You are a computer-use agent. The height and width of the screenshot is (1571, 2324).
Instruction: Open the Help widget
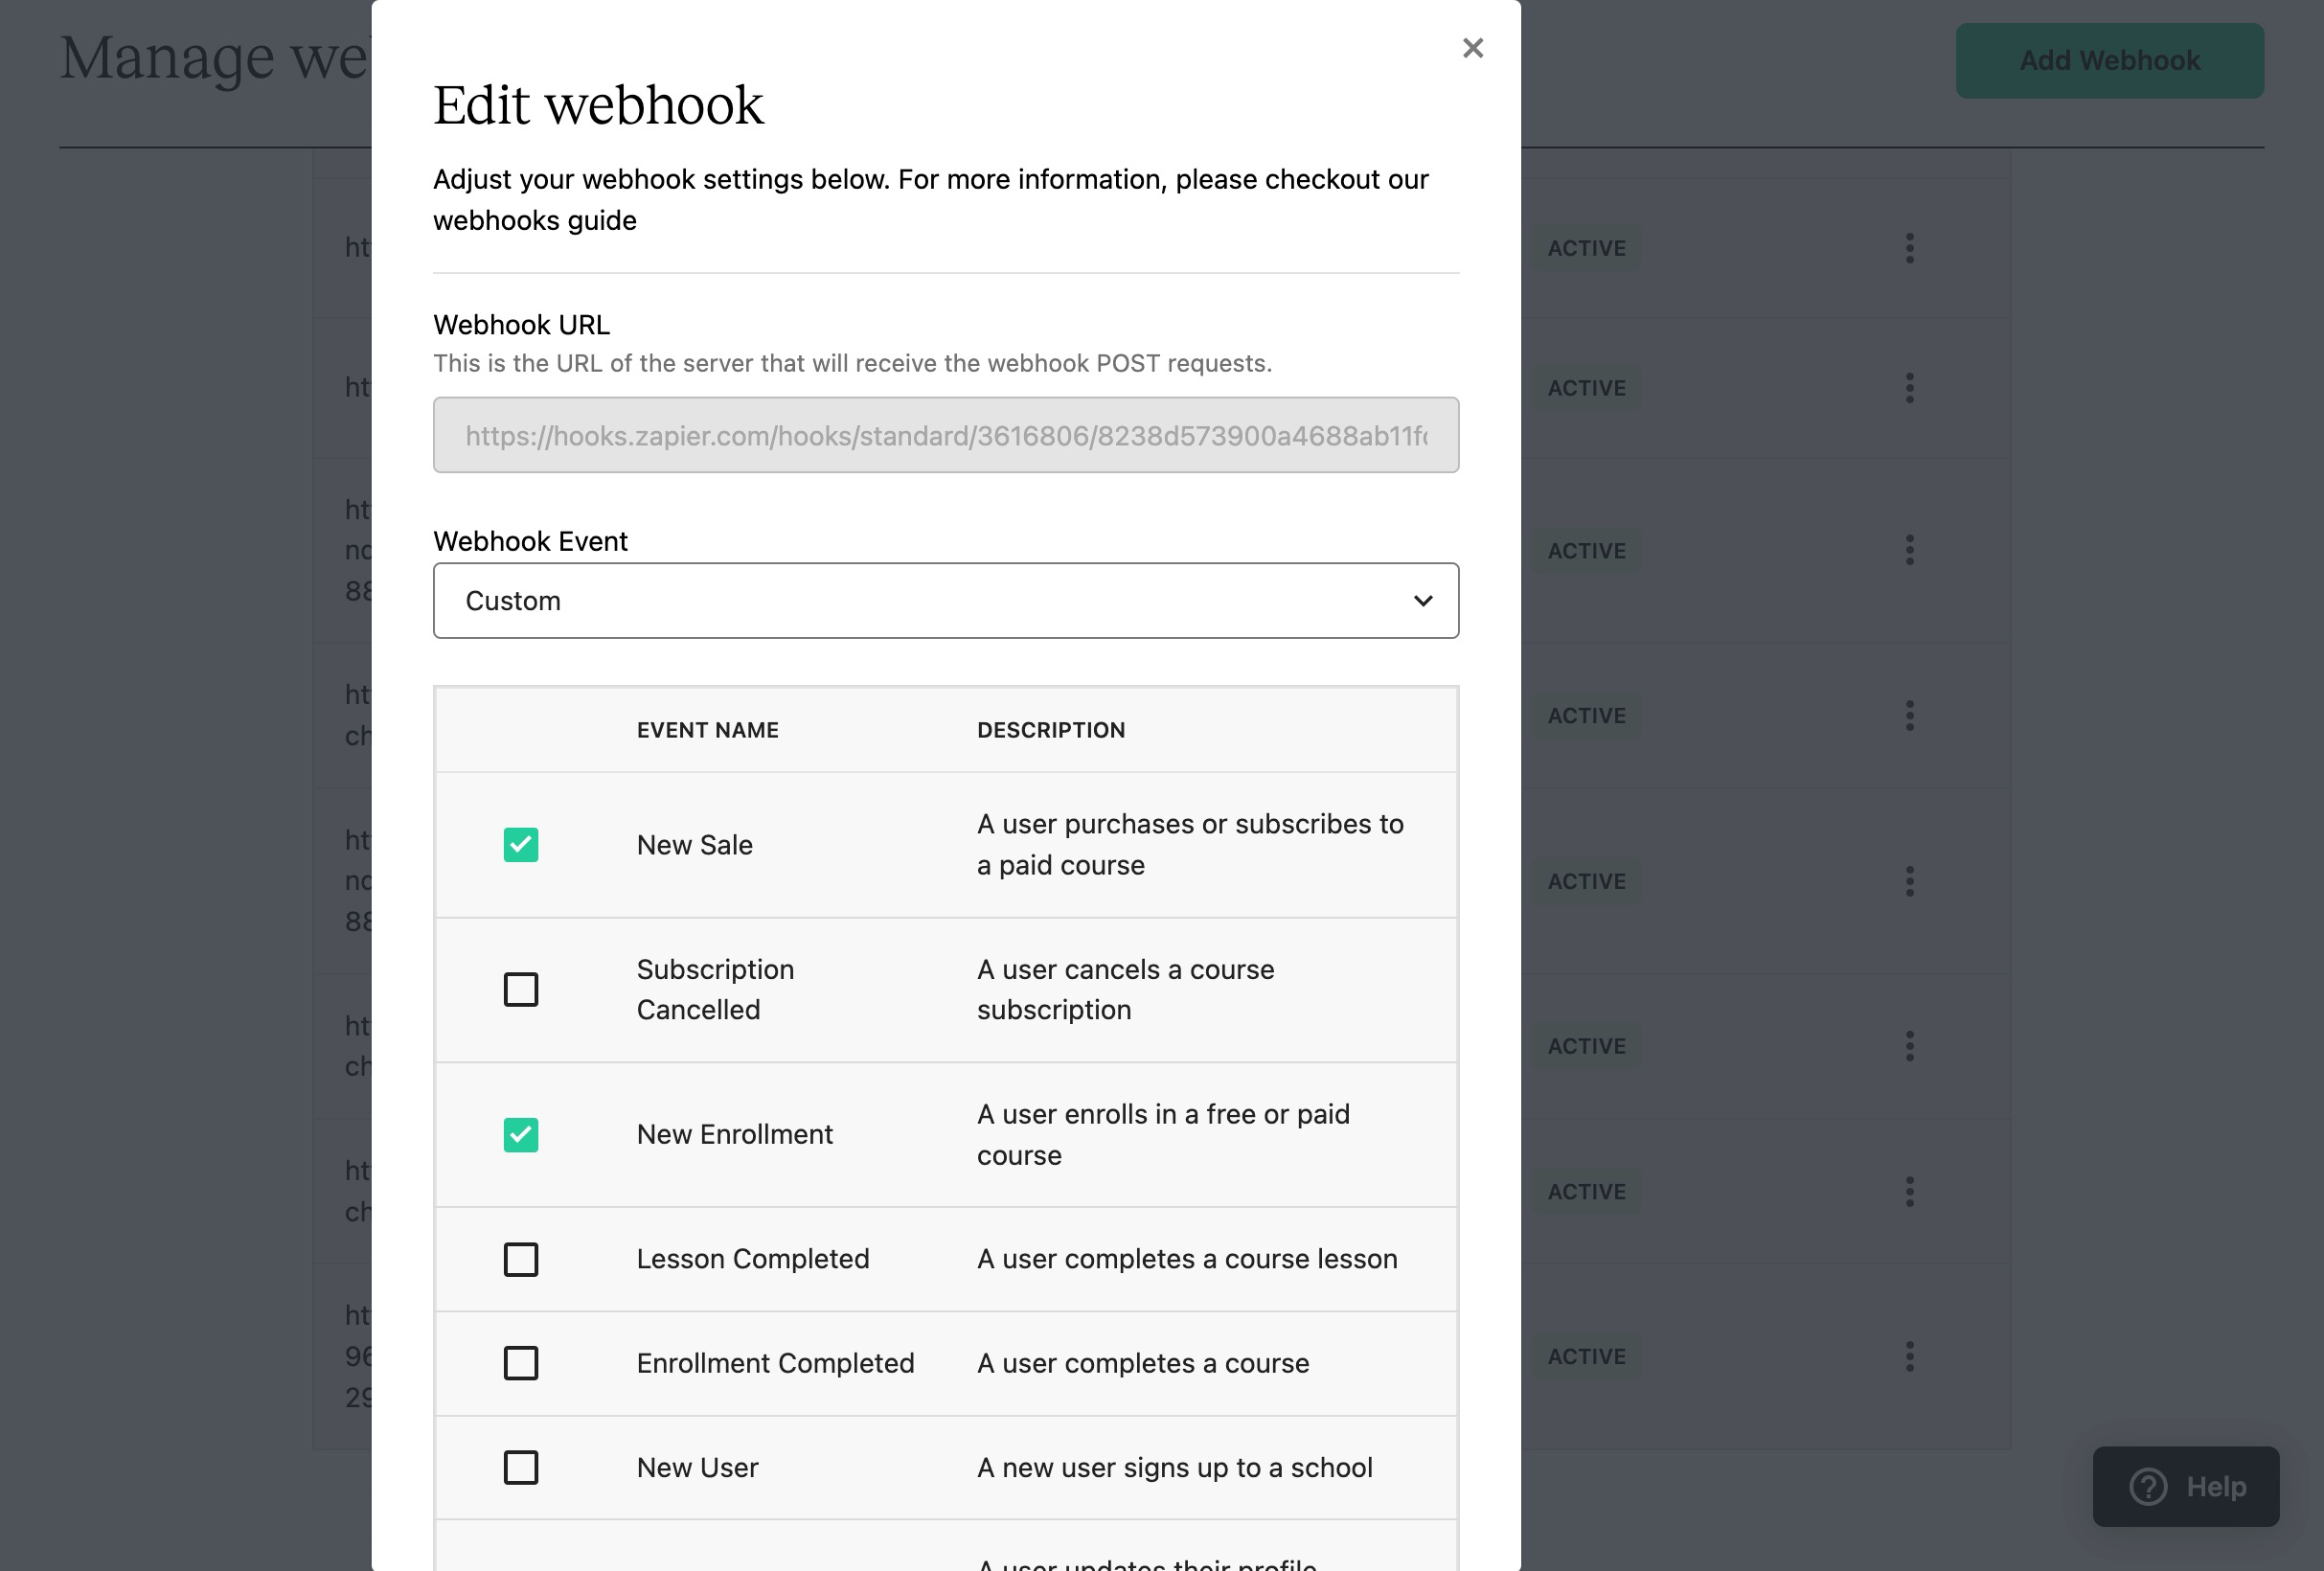click(x=2185, y=1486)
